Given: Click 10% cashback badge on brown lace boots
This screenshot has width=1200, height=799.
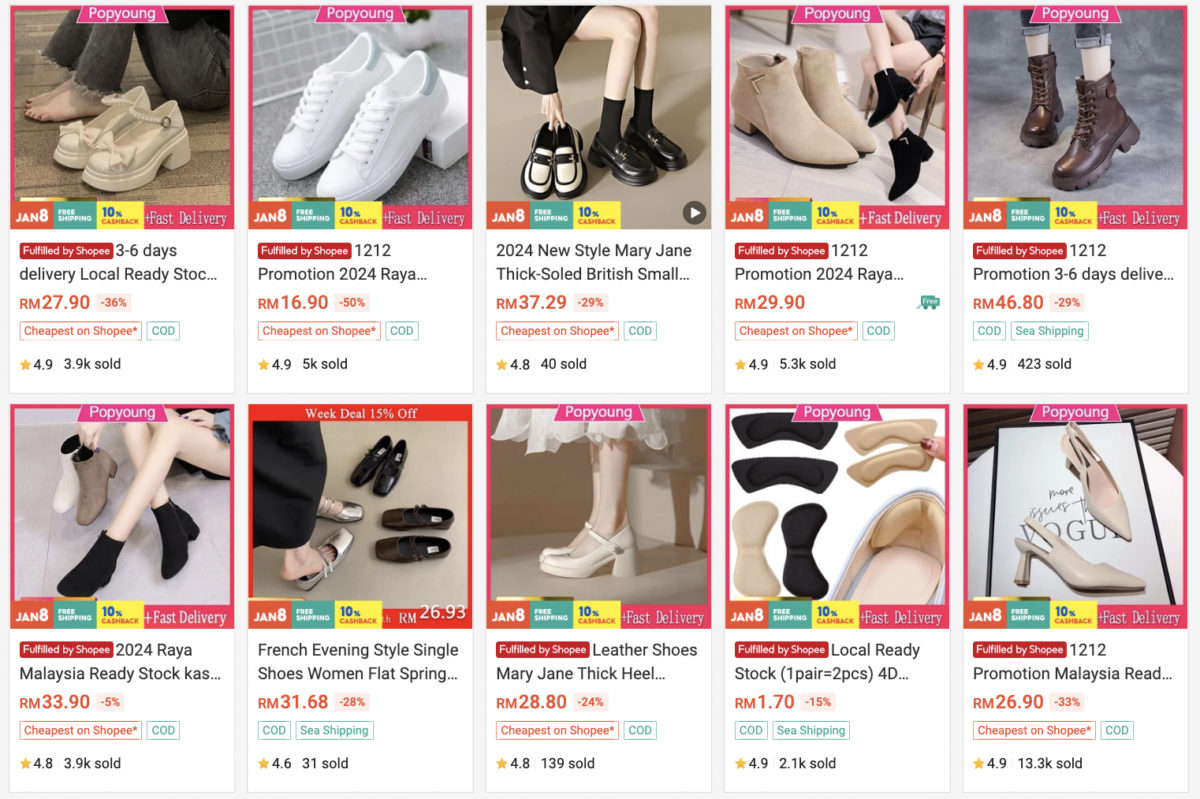Looking at the screenshot, I should [x=1073, y=216].
